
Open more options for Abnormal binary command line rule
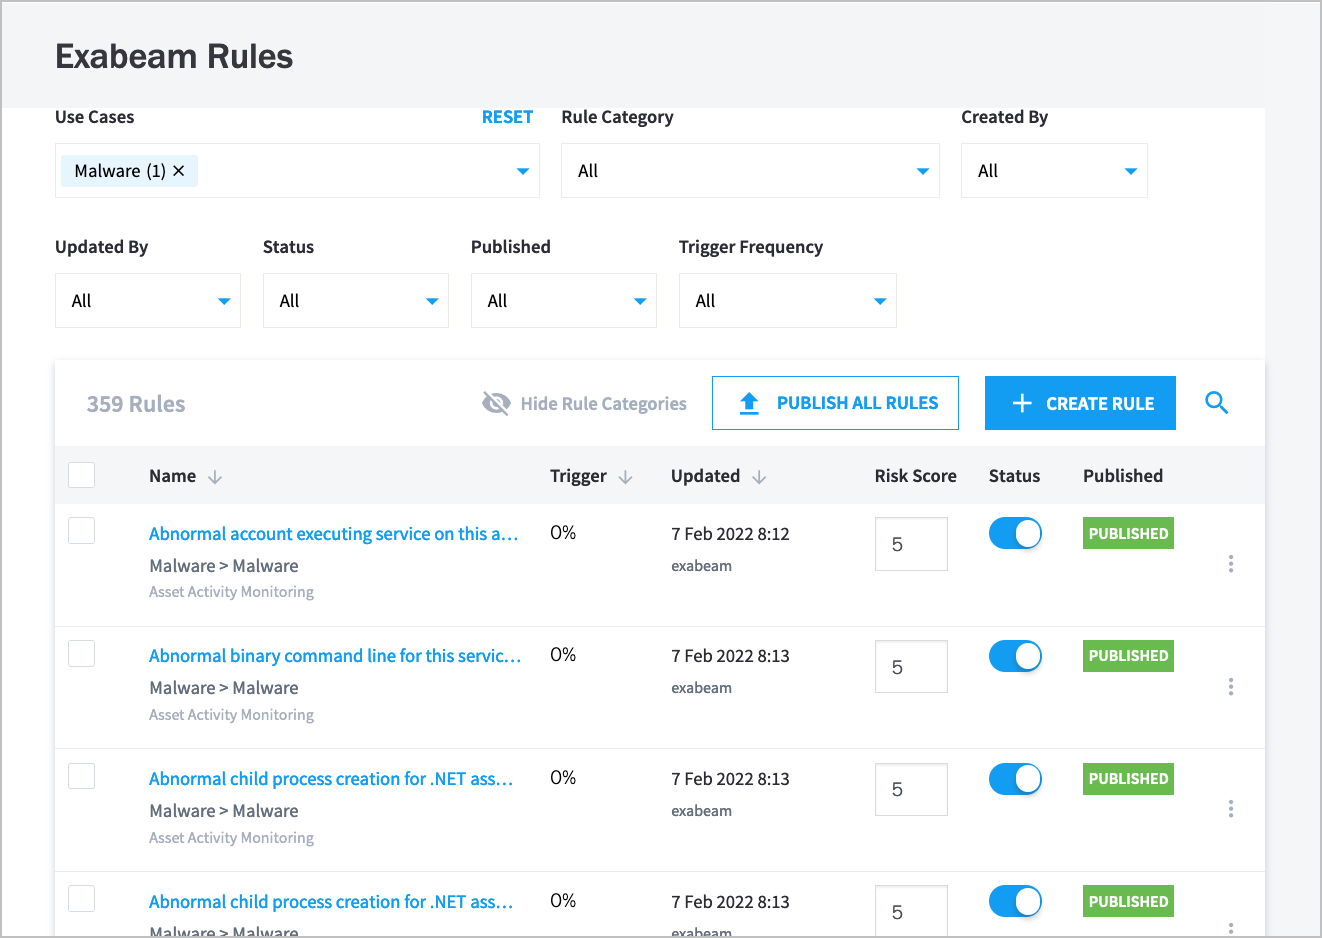pyautogui.click(x=1231, y=686)
